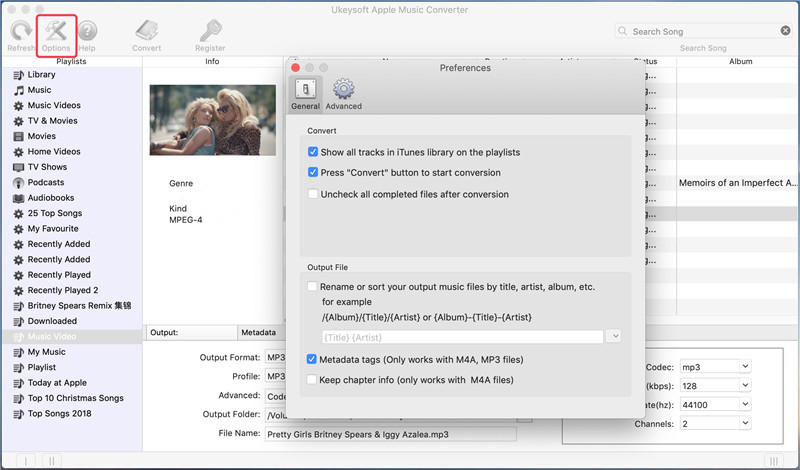Click the Register key icon

210,31
